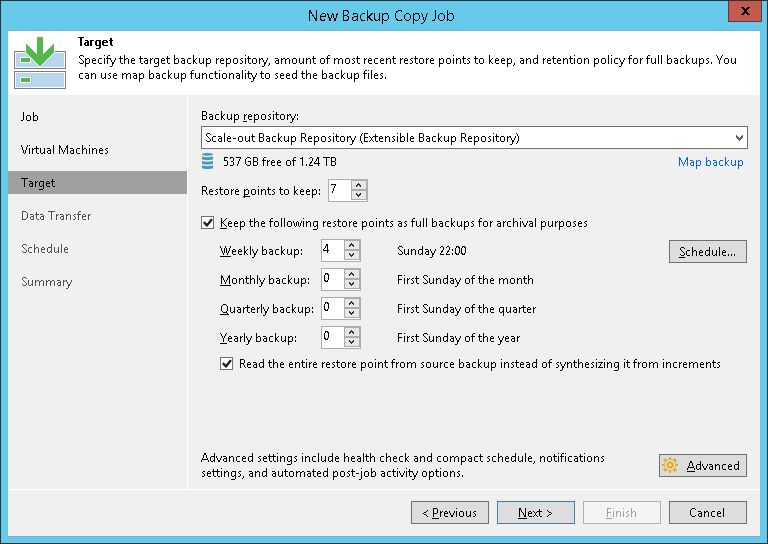Expand the Backup repository dropdown
The width and height of the screenshot is (768, 544).
tap(739, 137)
